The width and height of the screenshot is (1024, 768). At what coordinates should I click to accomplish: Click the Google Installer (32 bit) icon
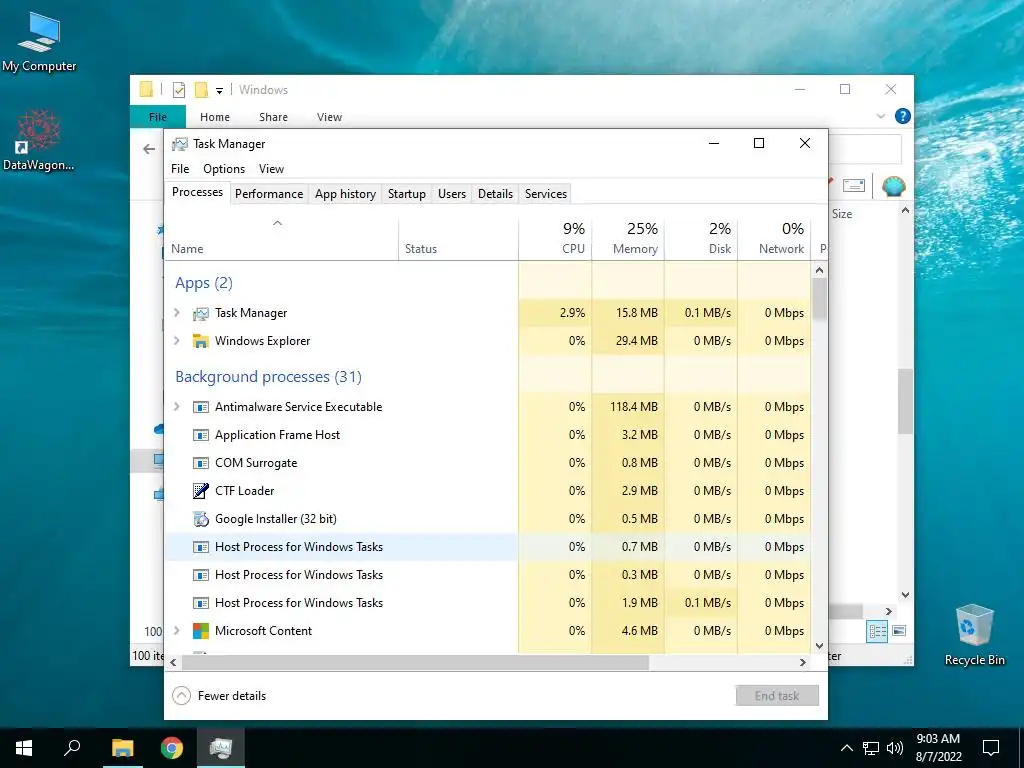point(200,519)
